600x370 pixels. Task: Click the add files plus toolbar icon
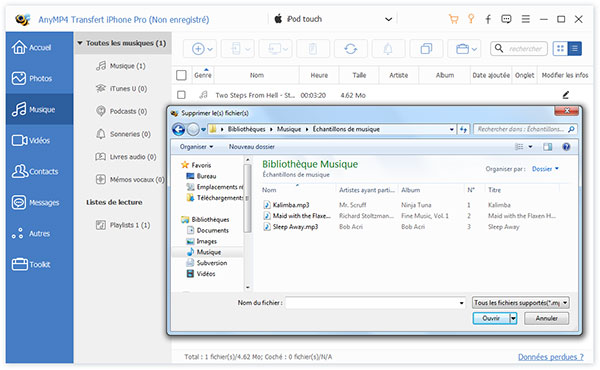point(200,49)
